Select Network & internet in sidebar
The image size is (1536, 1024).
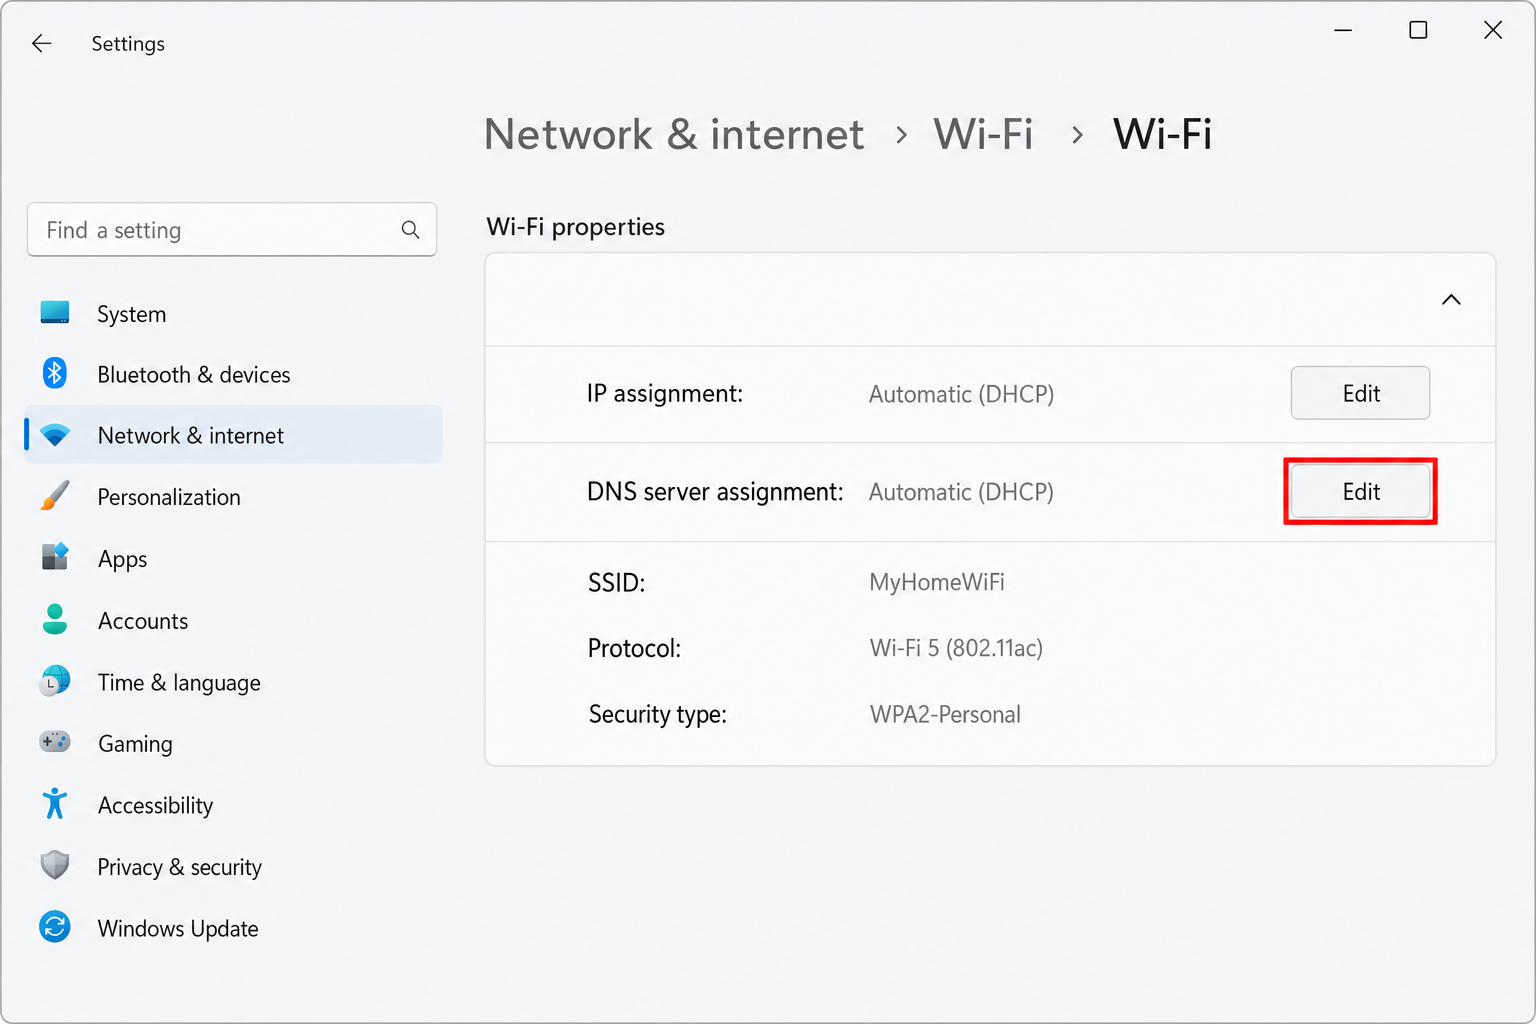coord(234,435)
